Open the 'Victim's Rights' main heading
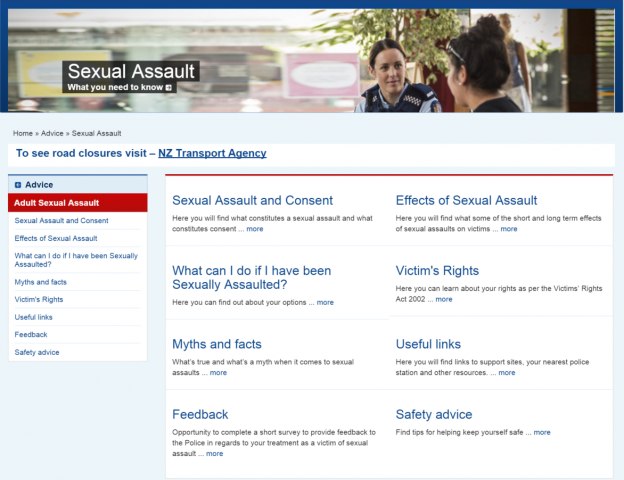The width and height of the screenshot is (624, 480). click(x=437, y=271)
